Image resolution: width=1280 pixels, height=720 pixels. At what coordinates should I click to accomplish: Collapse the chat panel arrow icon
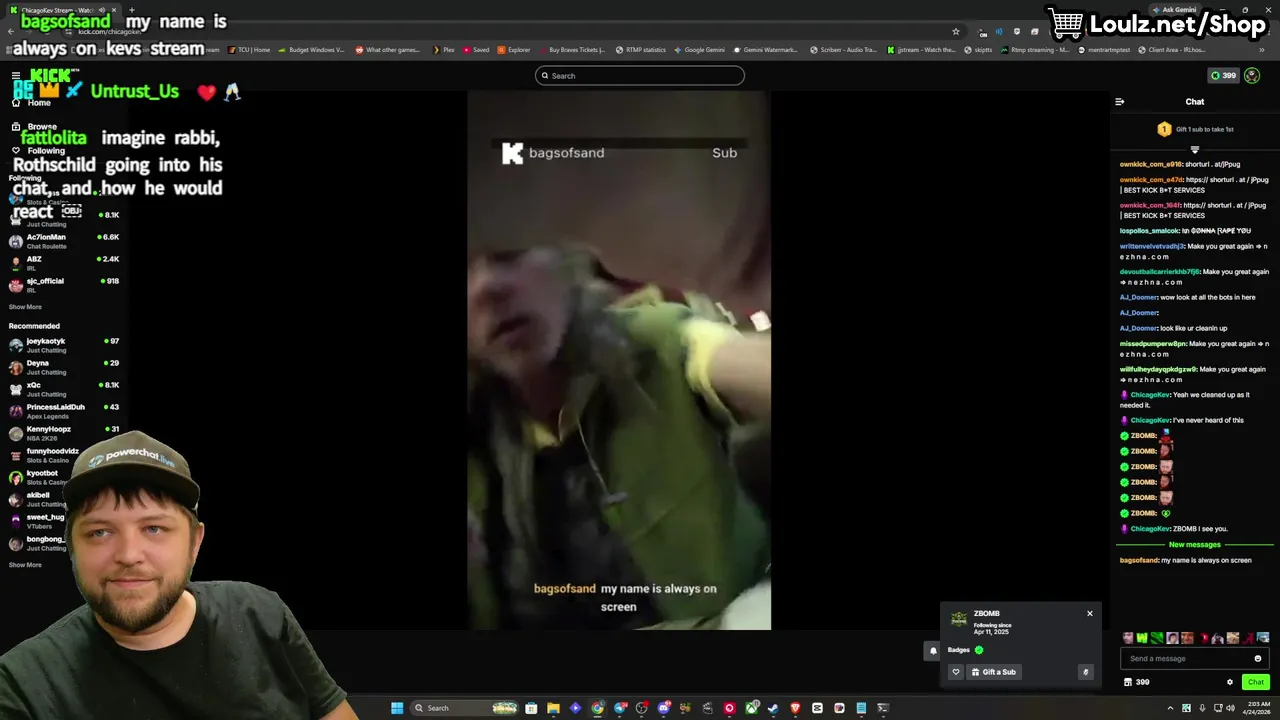[1120, 102]
